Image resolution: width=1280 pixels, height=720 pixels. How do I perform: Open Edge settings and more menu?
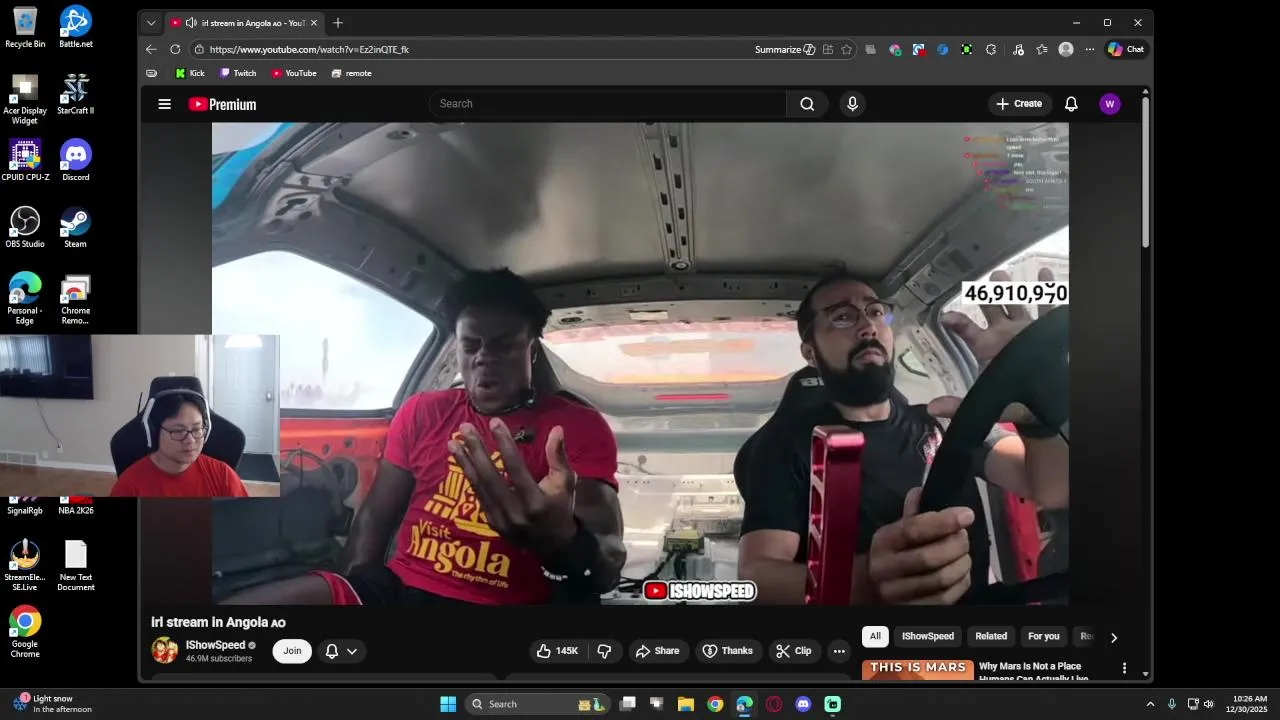[1090, 49]
